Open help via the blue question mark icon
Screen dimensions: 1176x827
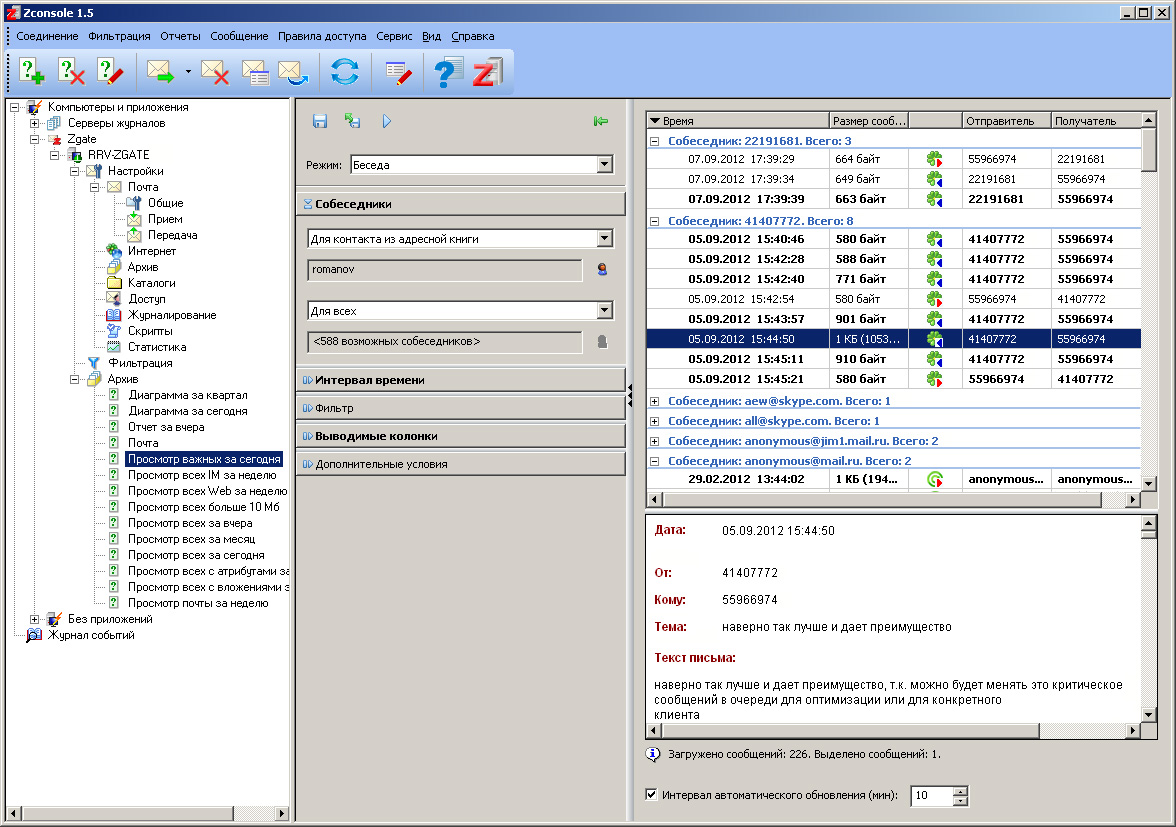(448, 72)
